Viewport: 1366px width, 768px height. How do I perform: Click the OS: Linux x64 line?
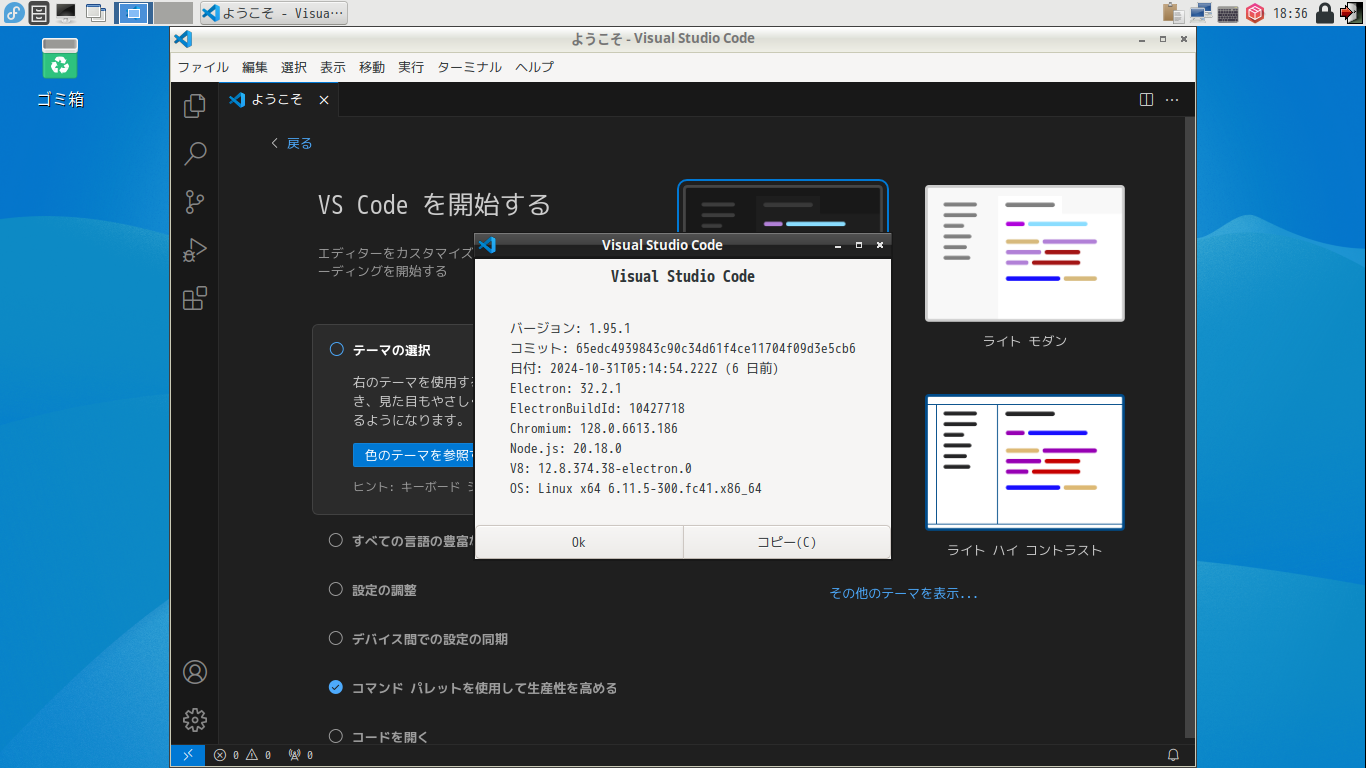635,488
